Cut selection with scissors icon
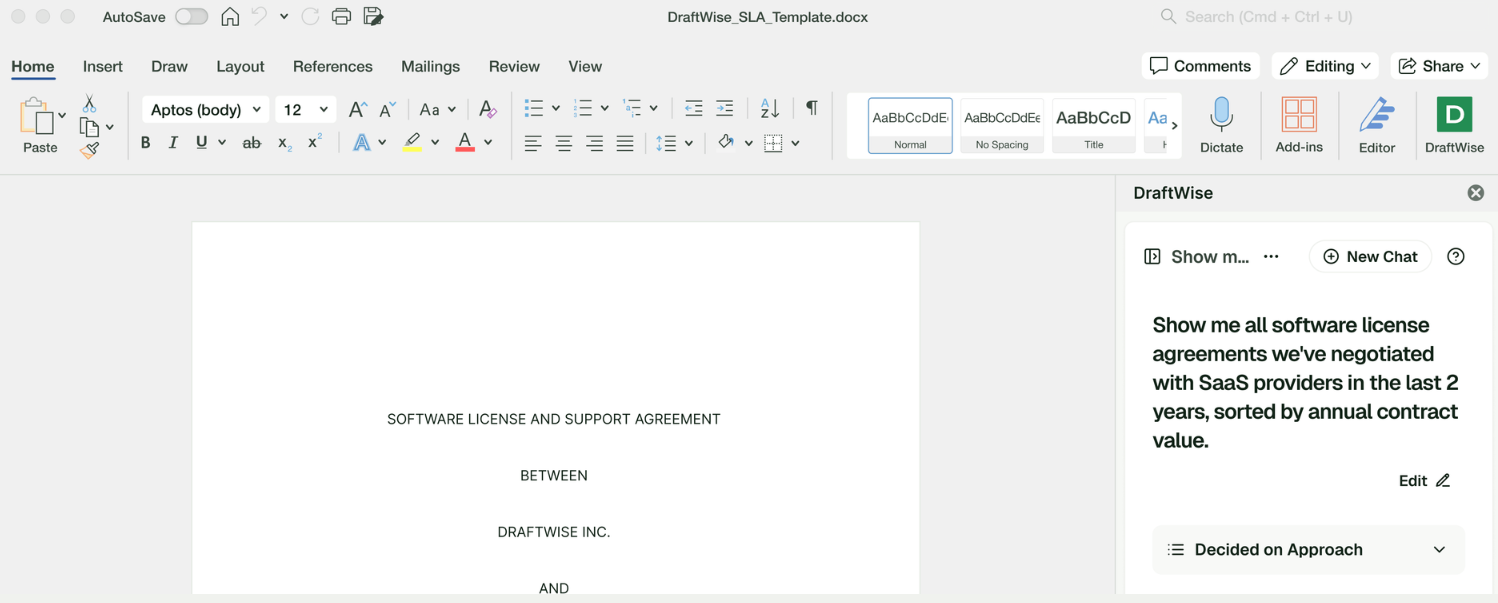 tap(89, 103)
